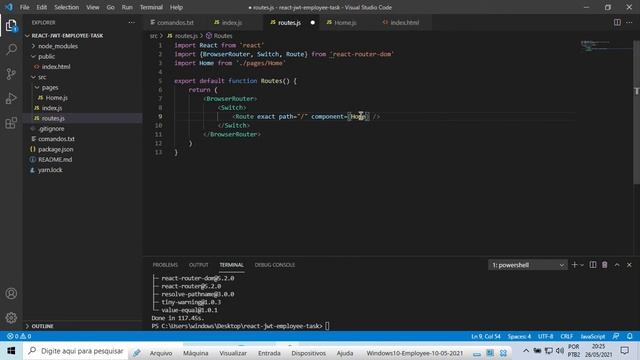This screenshot has width=640, height=360.
Task: Open the notifications bell in status bar
Action: tap(629, 336)
